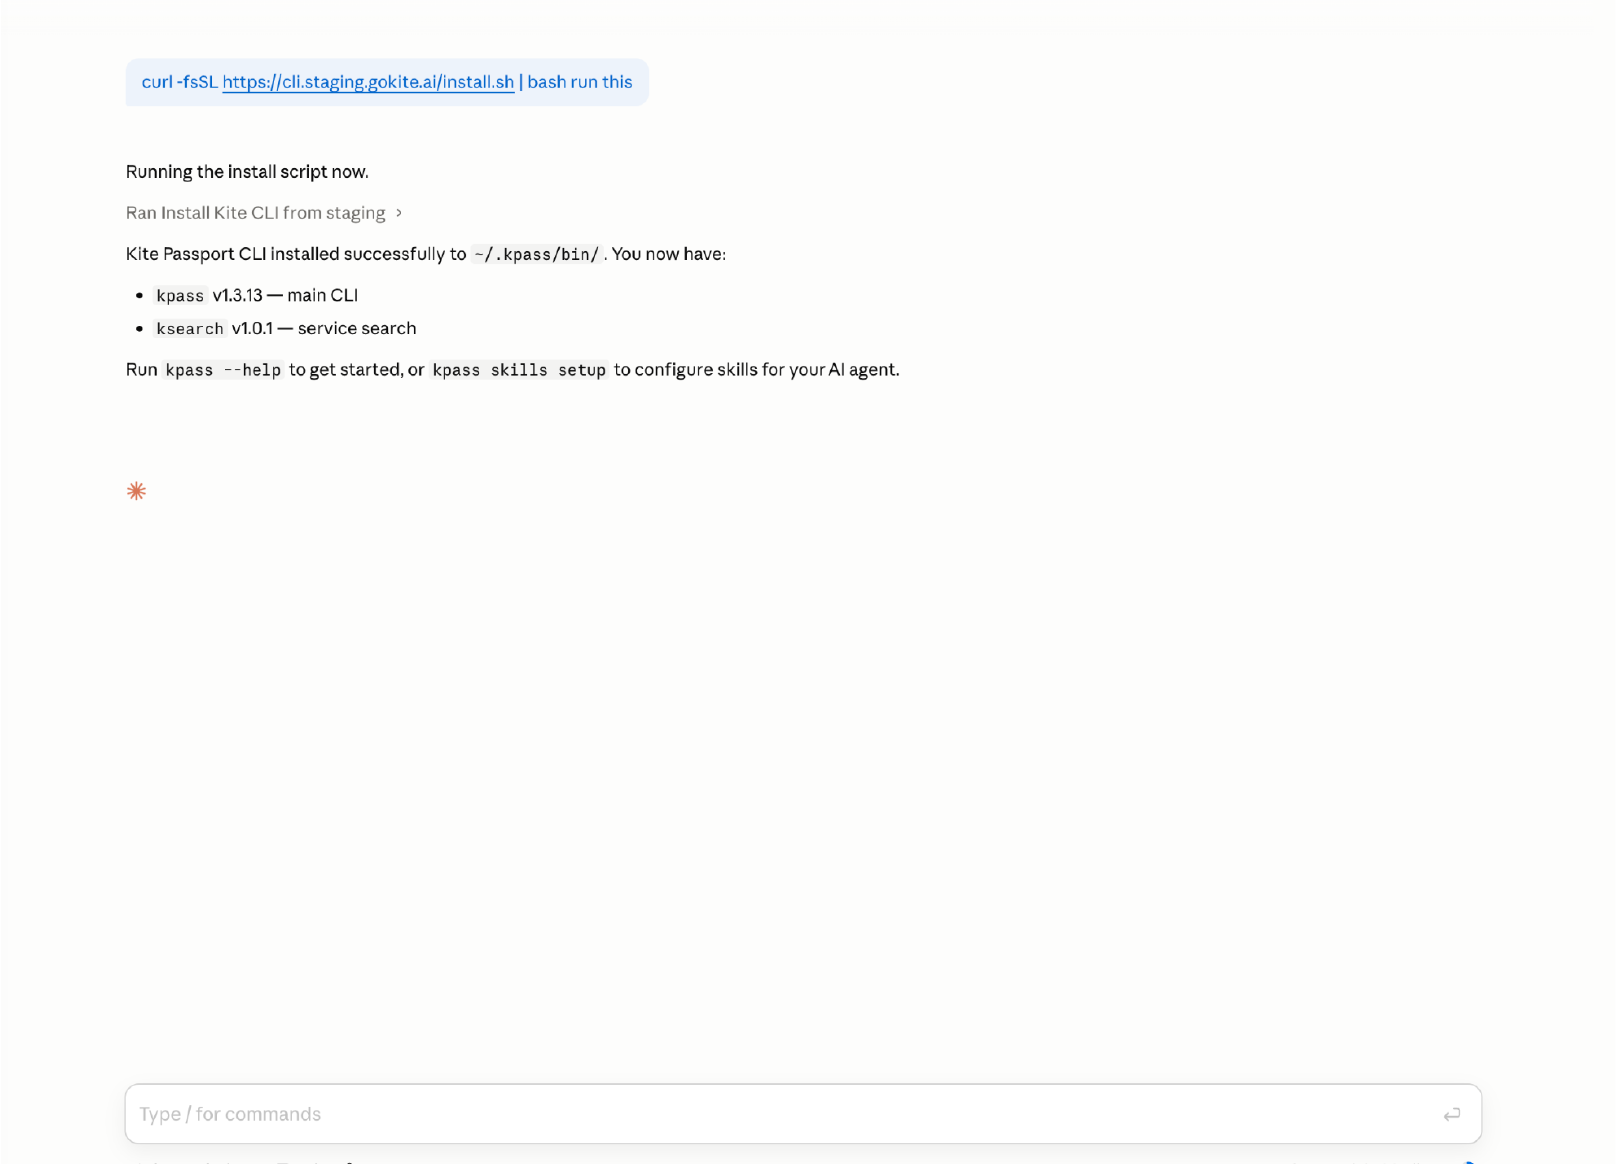
Task: Click the chevron after the tool run summary
Action: point(399,213)
